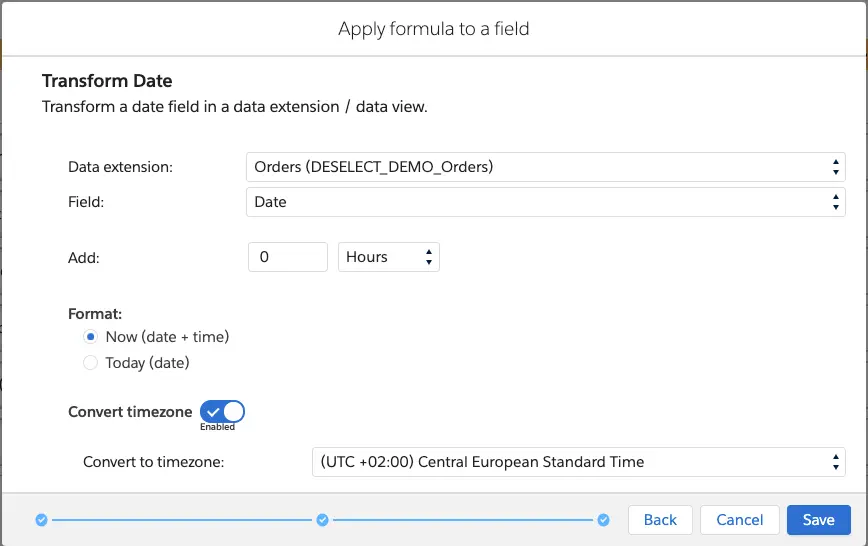Image resolution: width=868 pixels, height=546 pixels.
Task: Click the checkmark inside the timezone switch
Action: (213, 411)
